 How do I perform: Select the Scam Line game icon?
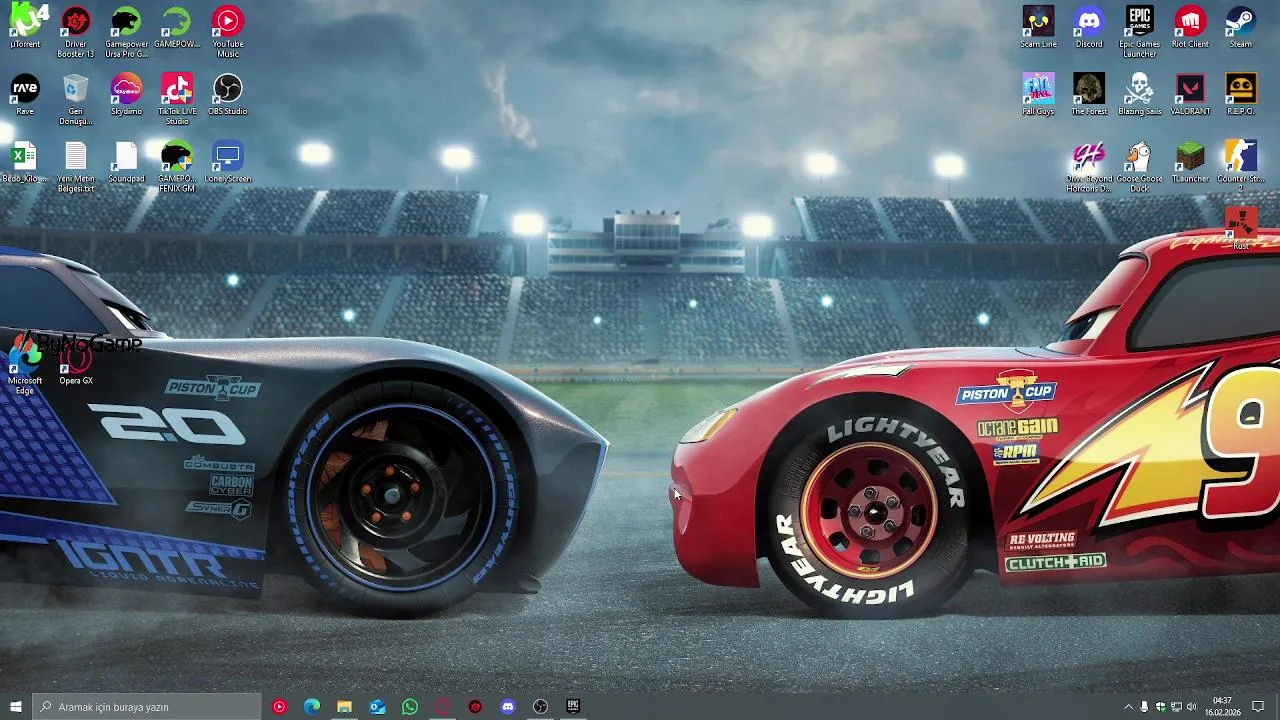pyautogui.click(x=1039, y=27)
